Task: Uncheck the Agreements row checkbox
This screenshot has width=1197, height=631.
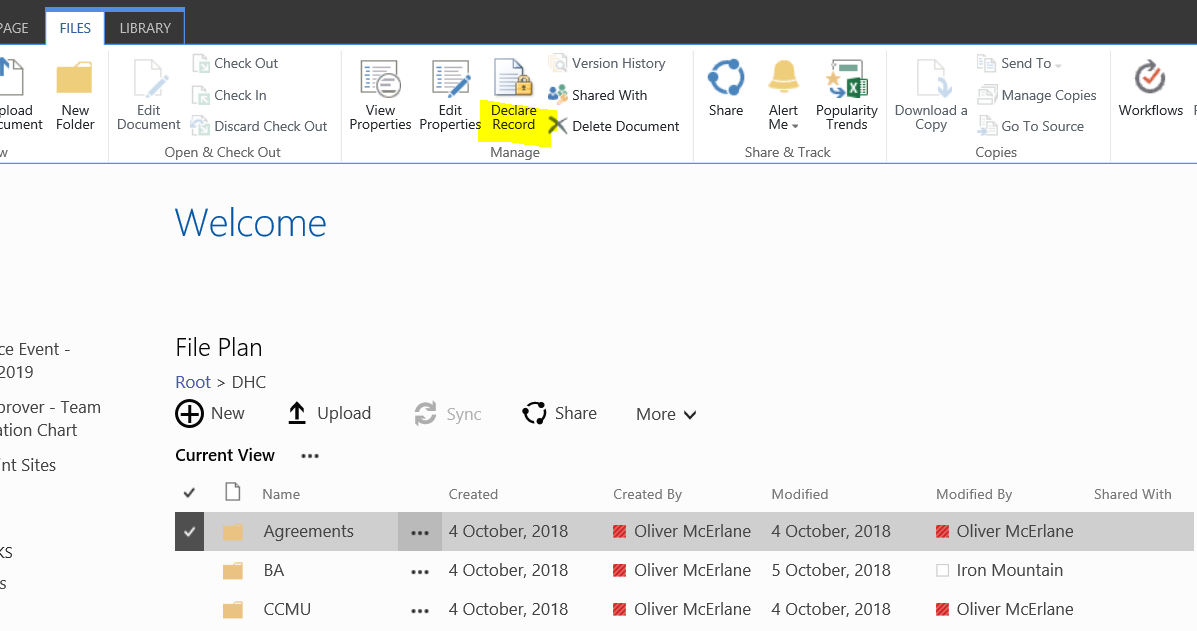Action: coord(189,532)
